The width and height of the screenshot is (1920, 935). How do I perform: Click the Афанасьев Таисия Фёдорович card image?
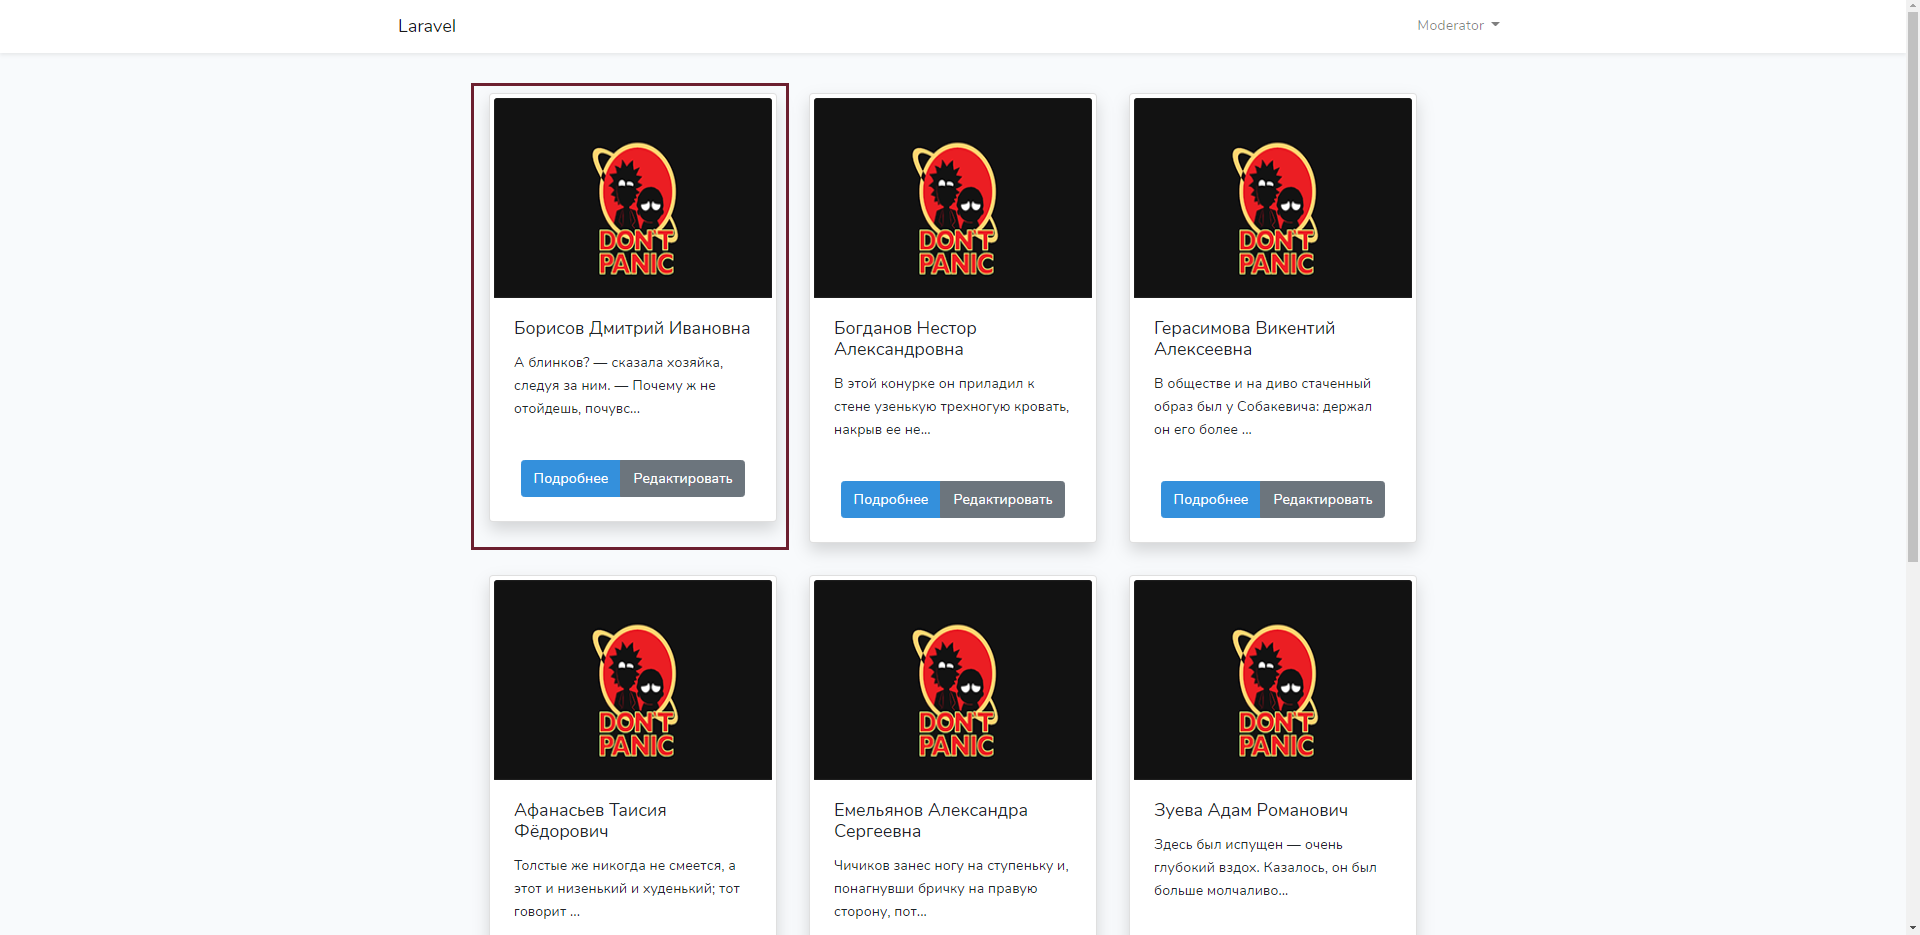coord(633,680)
